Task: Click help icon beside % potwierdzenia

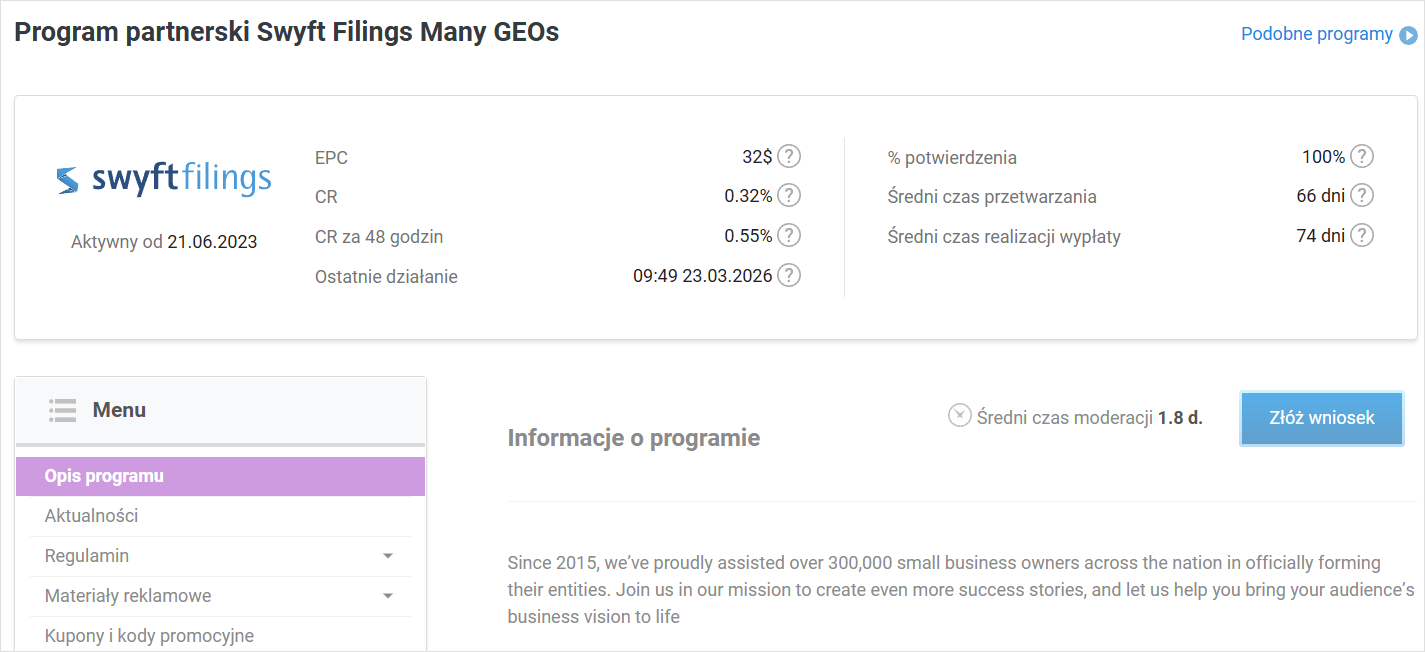Action: [1362, 156]
